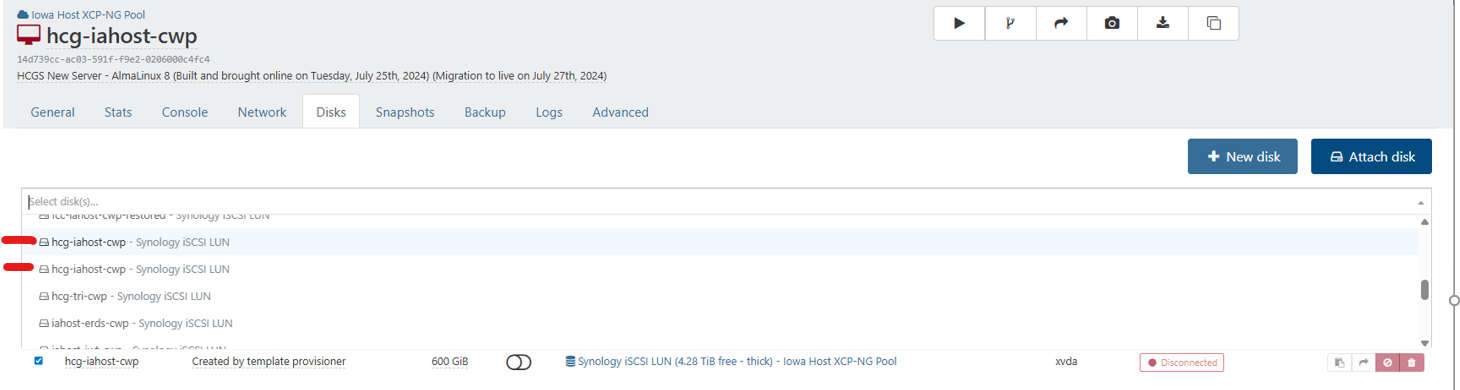Switch to the Snapshots tab
Viewport: 1460px width, 390px height.
pos(405,112)
